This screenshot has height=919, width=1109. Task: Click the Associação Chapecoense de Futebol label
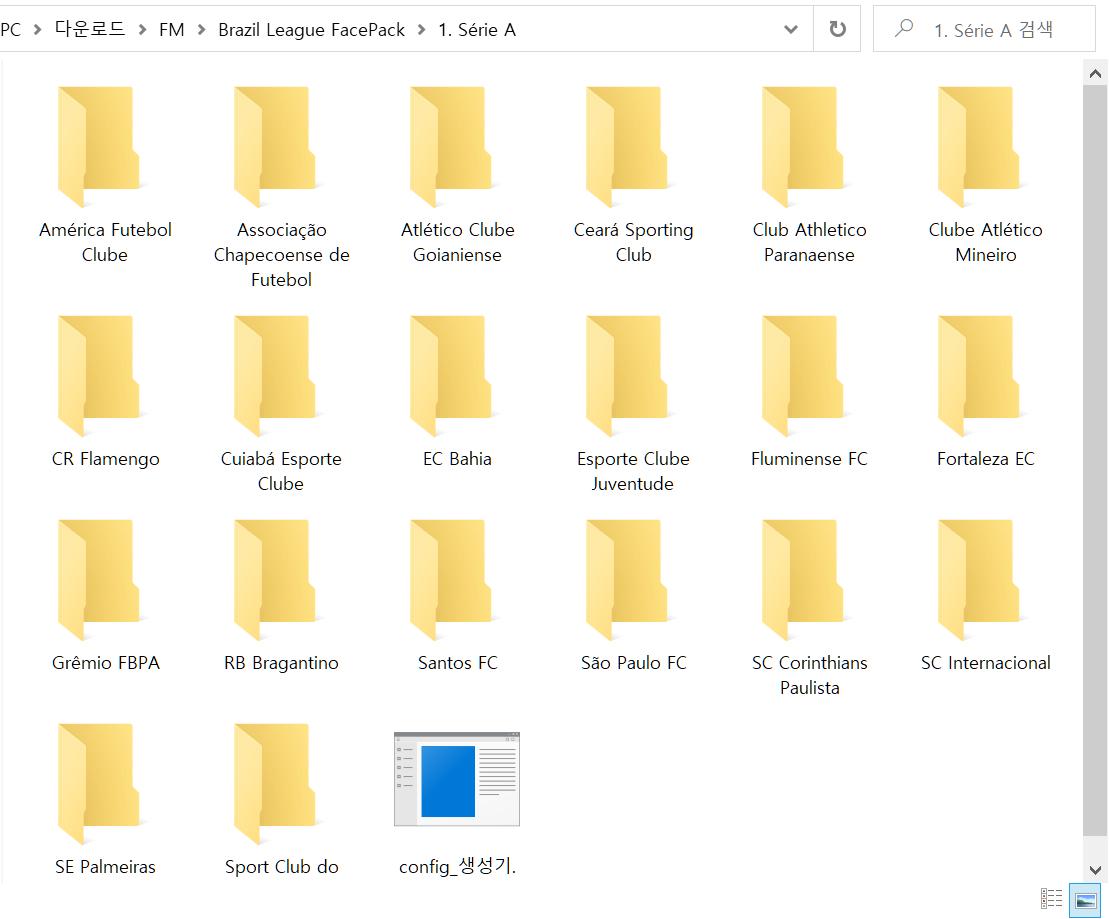[x=281, y=254]
